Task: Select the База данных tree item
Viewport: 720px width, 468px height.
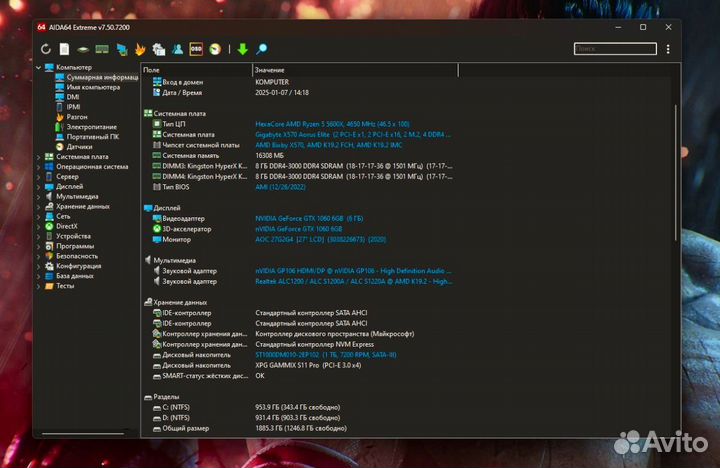Action: click(x=69, y=276)
